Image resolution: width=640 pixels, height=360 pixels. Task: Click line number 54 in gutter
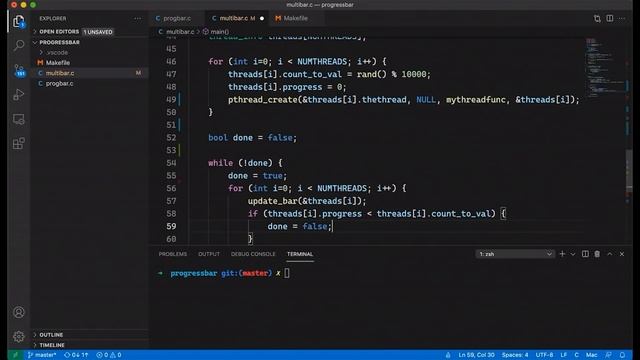171,163
